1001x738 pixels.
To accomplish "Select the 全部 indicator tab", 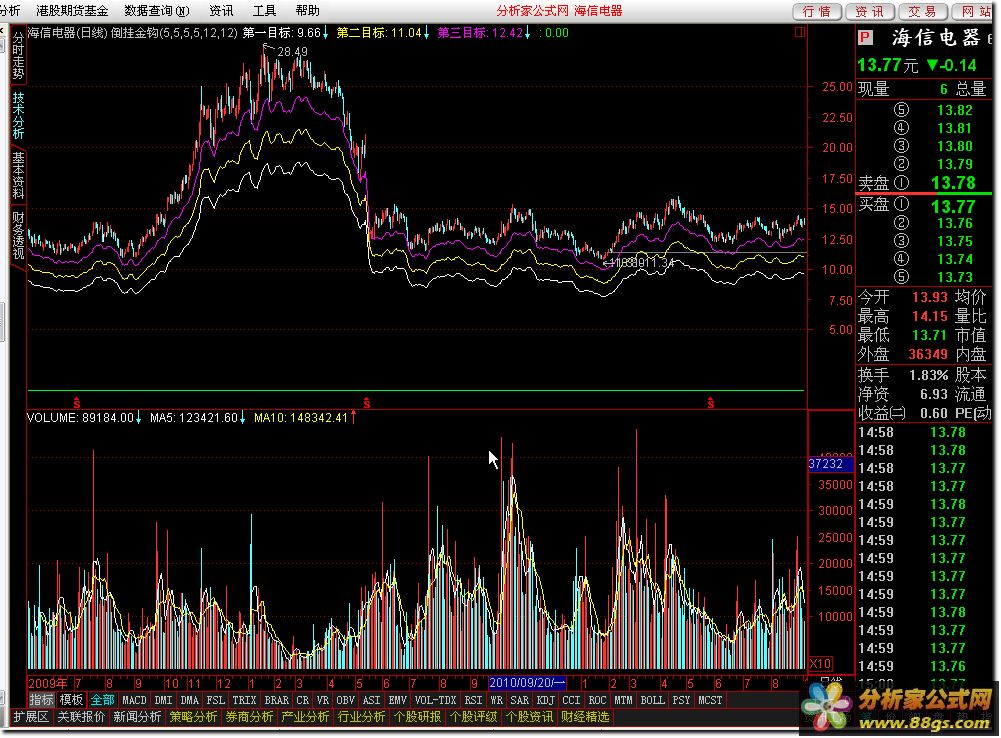I will click(x=102, y=700).
